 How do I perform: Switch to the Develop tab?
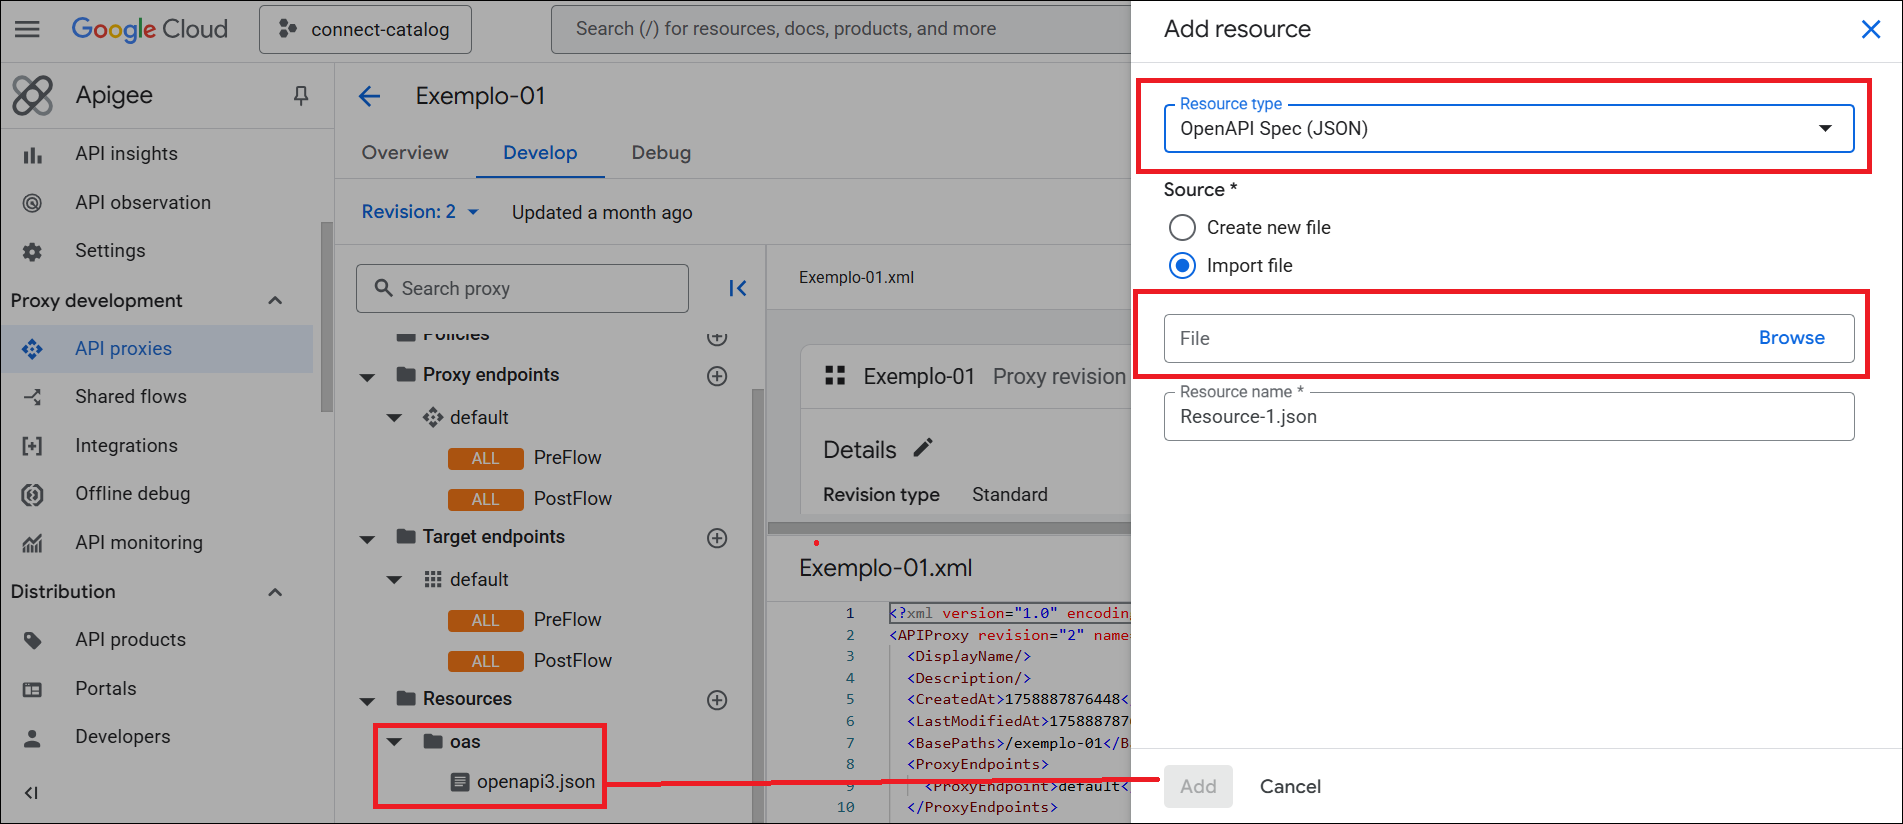pos(540,153)
